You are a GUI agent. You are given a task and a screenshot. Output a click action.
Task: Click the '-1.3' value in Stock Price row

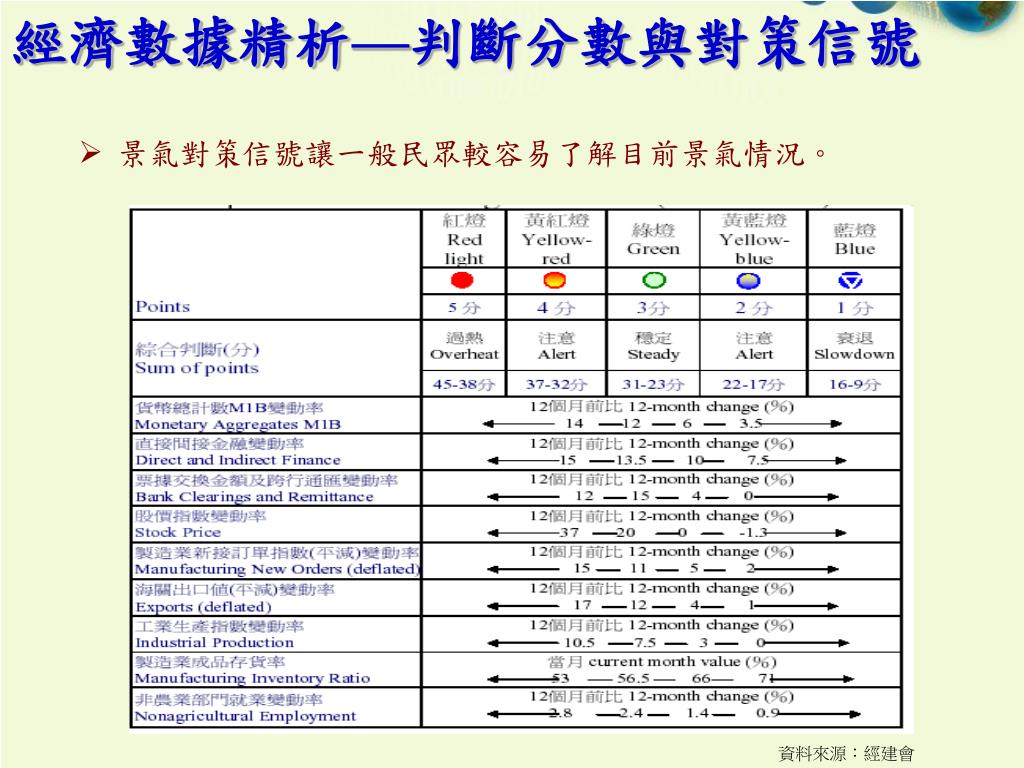coord(753,532)
